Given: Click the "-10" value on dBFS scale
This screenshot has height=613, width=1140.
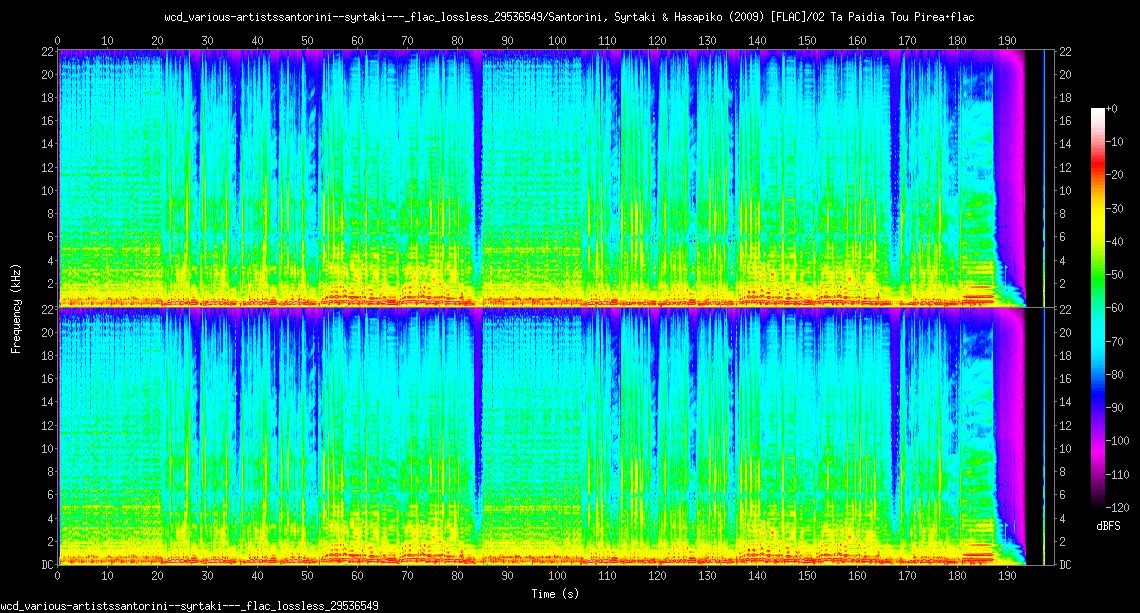Looking at the screenshot, I should click(x=1115, y=142).
